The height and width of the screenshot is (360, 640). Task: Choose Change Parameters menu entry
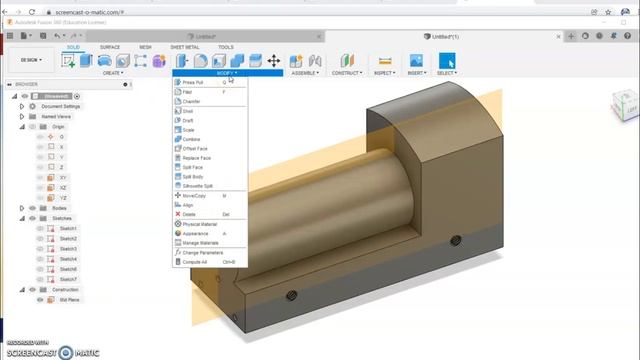[x=210, y=253]
